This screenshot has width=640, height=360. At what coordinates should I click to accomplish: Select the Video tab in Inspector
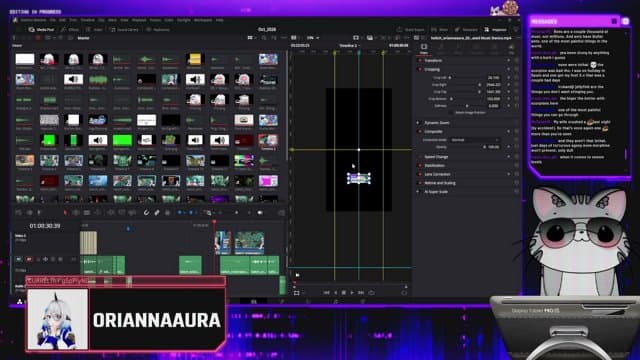click(x=424, y=48)
